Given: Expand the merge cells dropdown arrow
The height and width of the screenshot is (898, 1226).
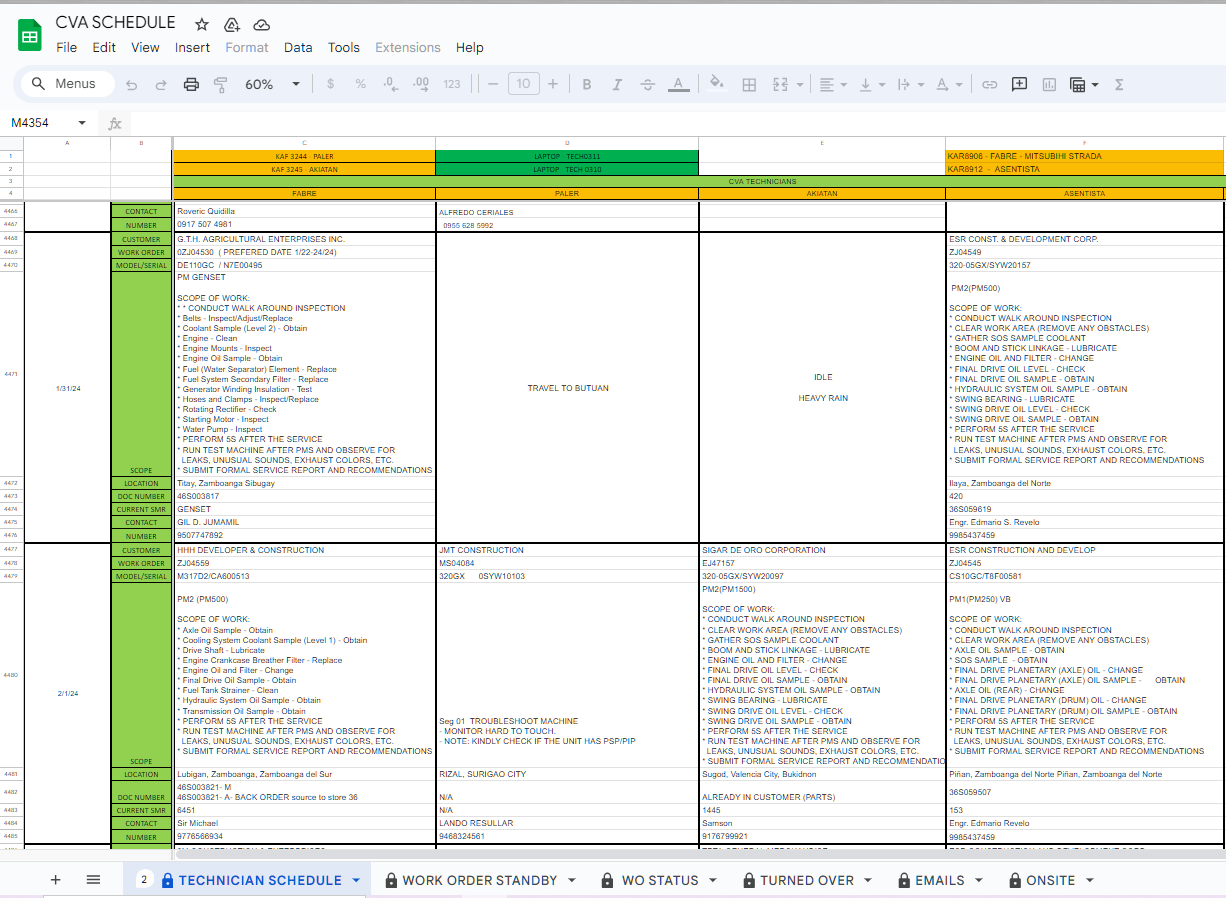Looking at the screenshot, I should (800, 84).
